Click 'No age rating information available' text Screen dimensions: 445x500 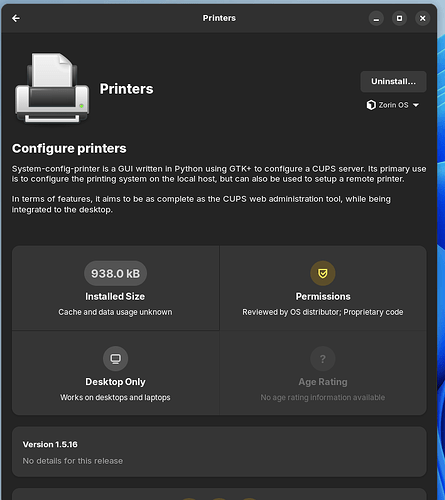[323, 398]
